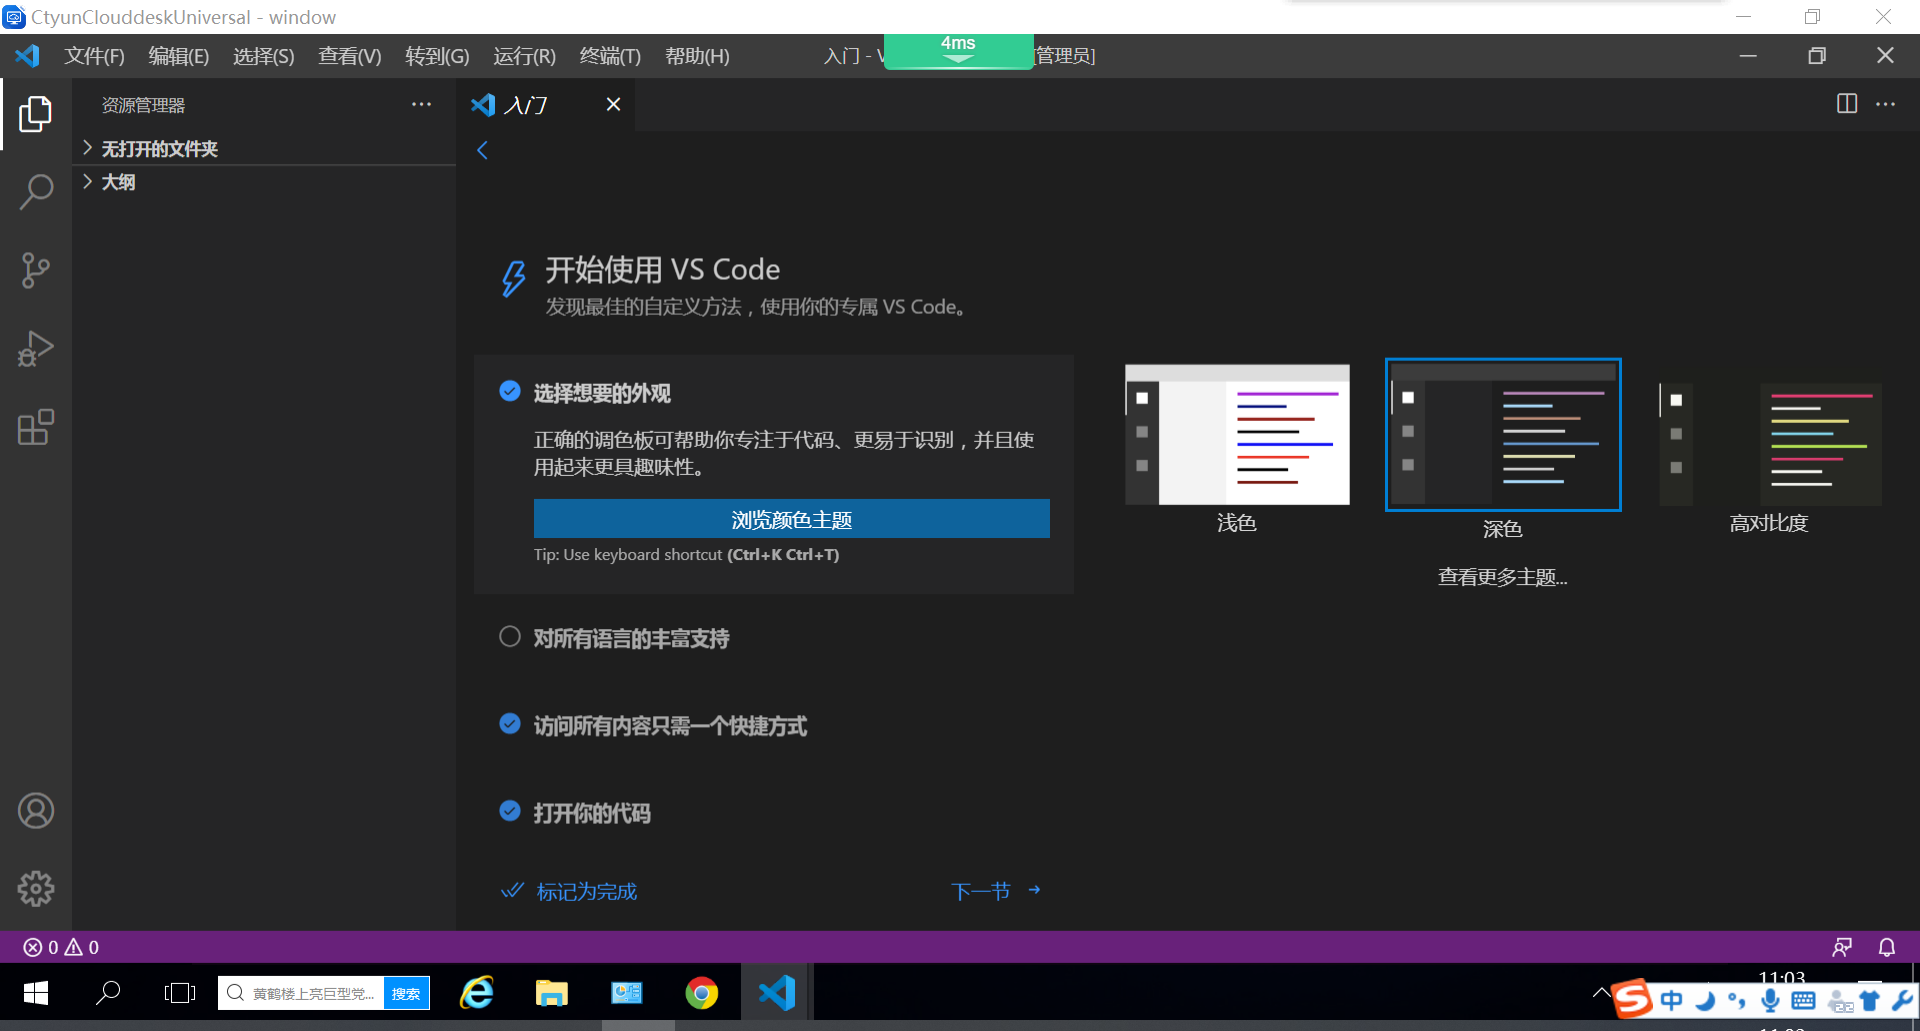Image resolution: width=1920 pixels, height=1031 pixels.
Task: Click the notifications bell in the status bar
Action: (1886, 947)
